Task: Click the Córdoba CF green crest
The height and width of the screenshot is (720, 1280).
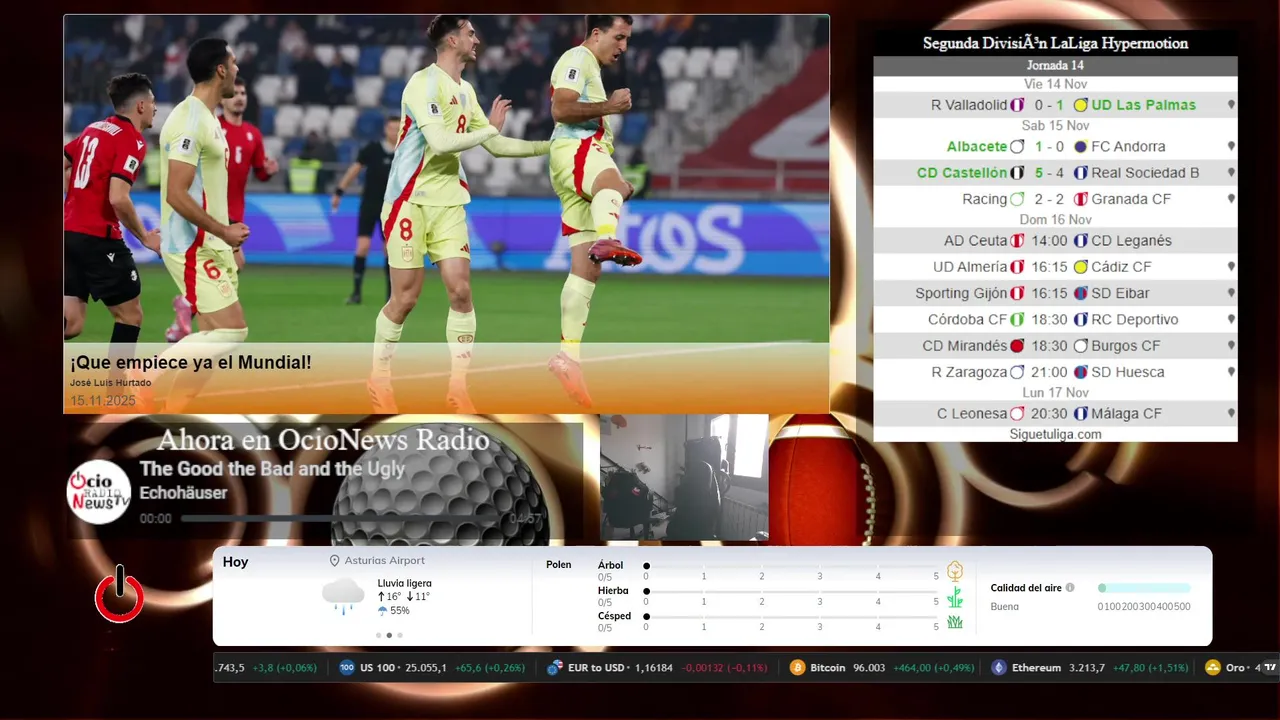Action: 1017,320
